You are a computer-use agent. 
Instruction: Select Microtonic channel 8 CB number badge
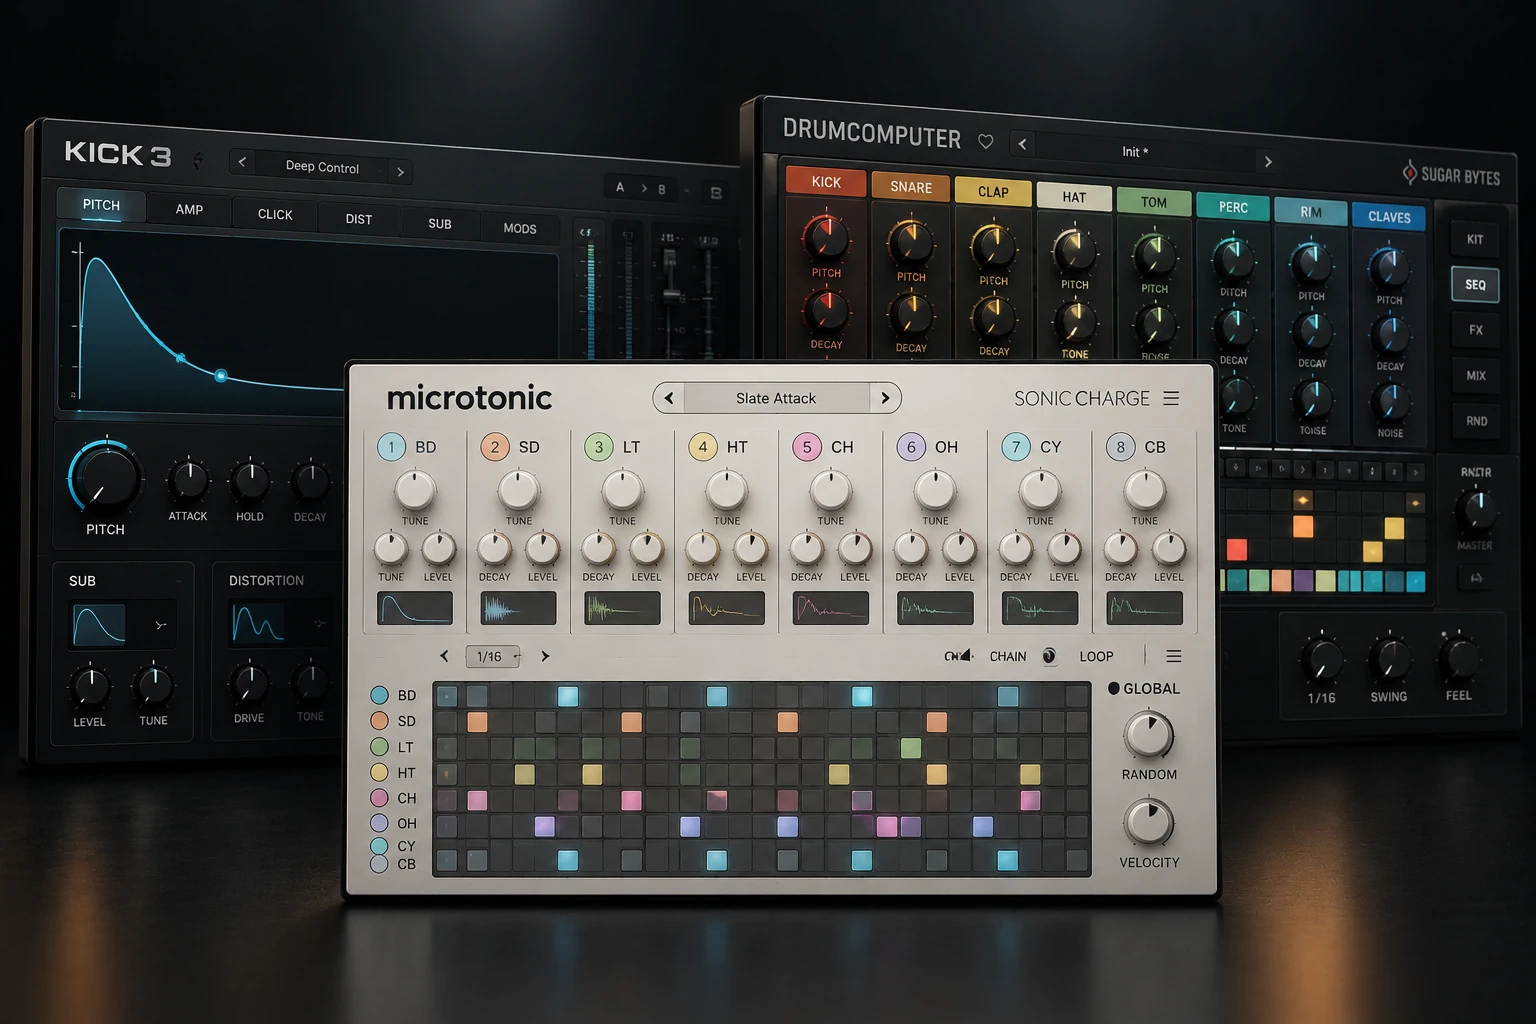(1120, 447)
